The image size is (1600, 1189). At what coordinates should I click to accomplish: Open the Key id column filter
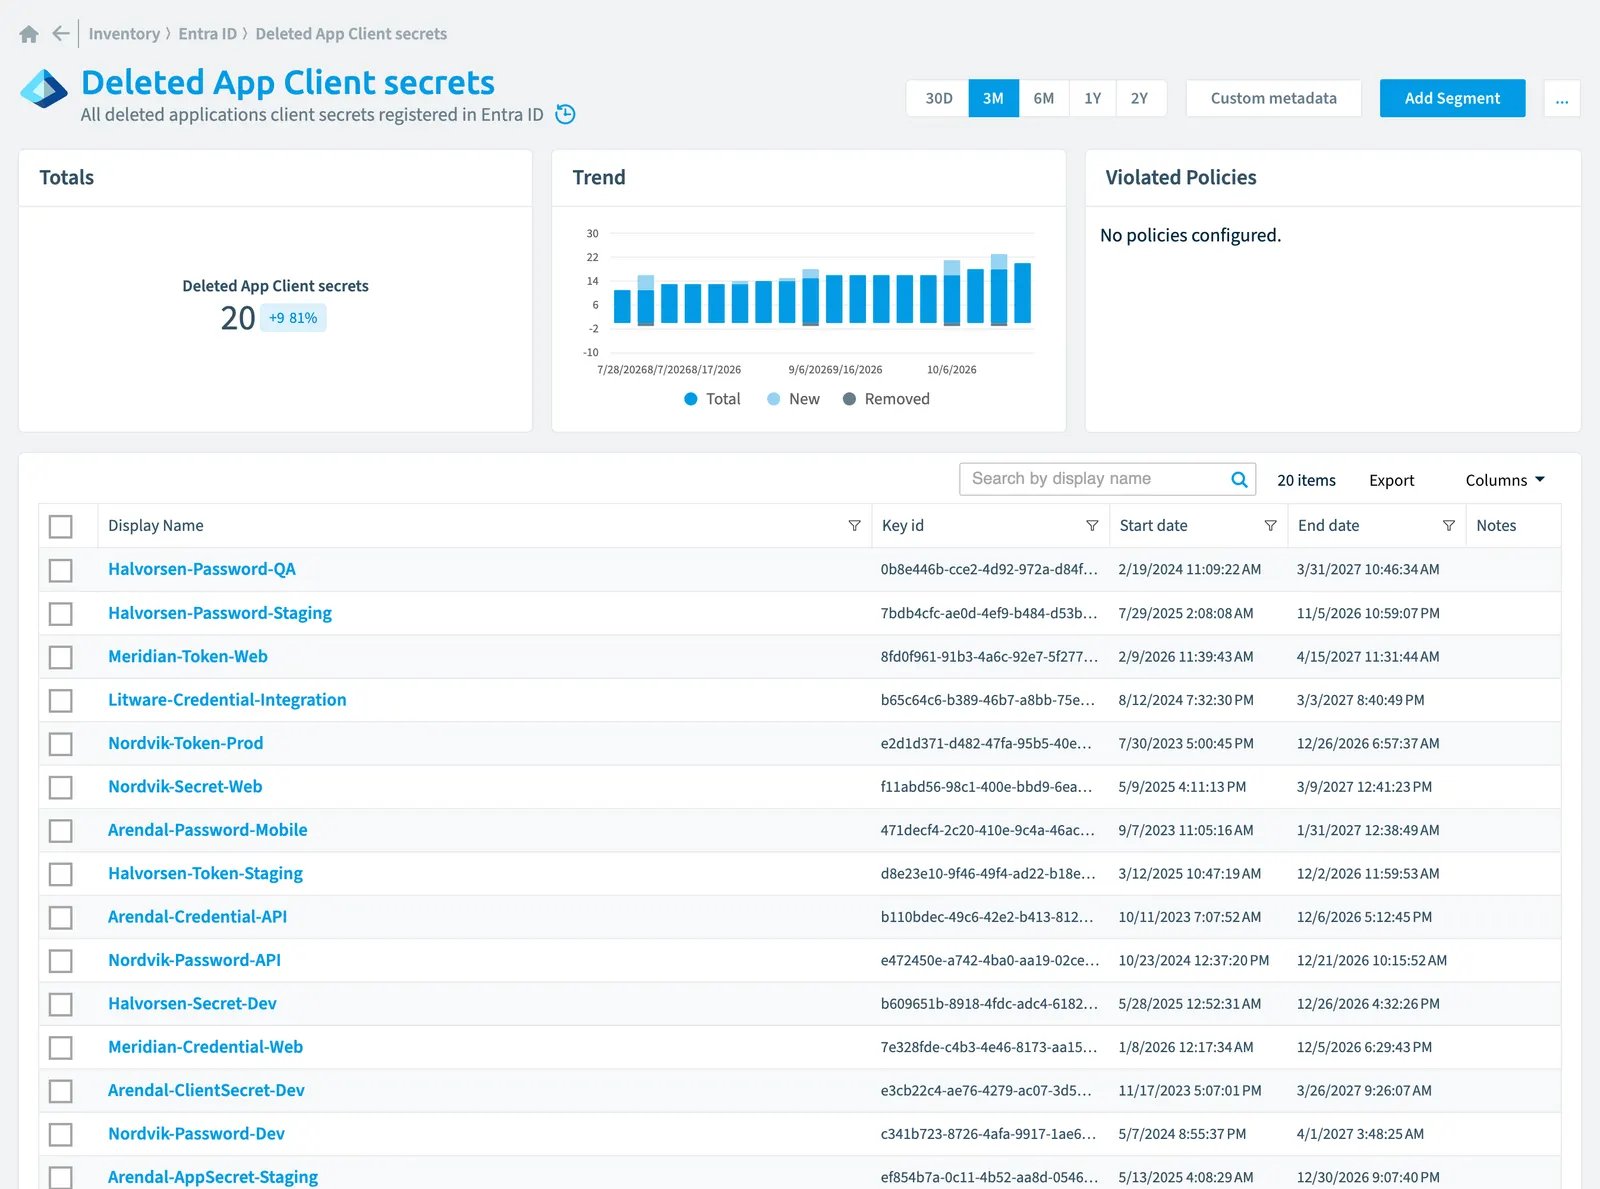[x=1092, y=526]
